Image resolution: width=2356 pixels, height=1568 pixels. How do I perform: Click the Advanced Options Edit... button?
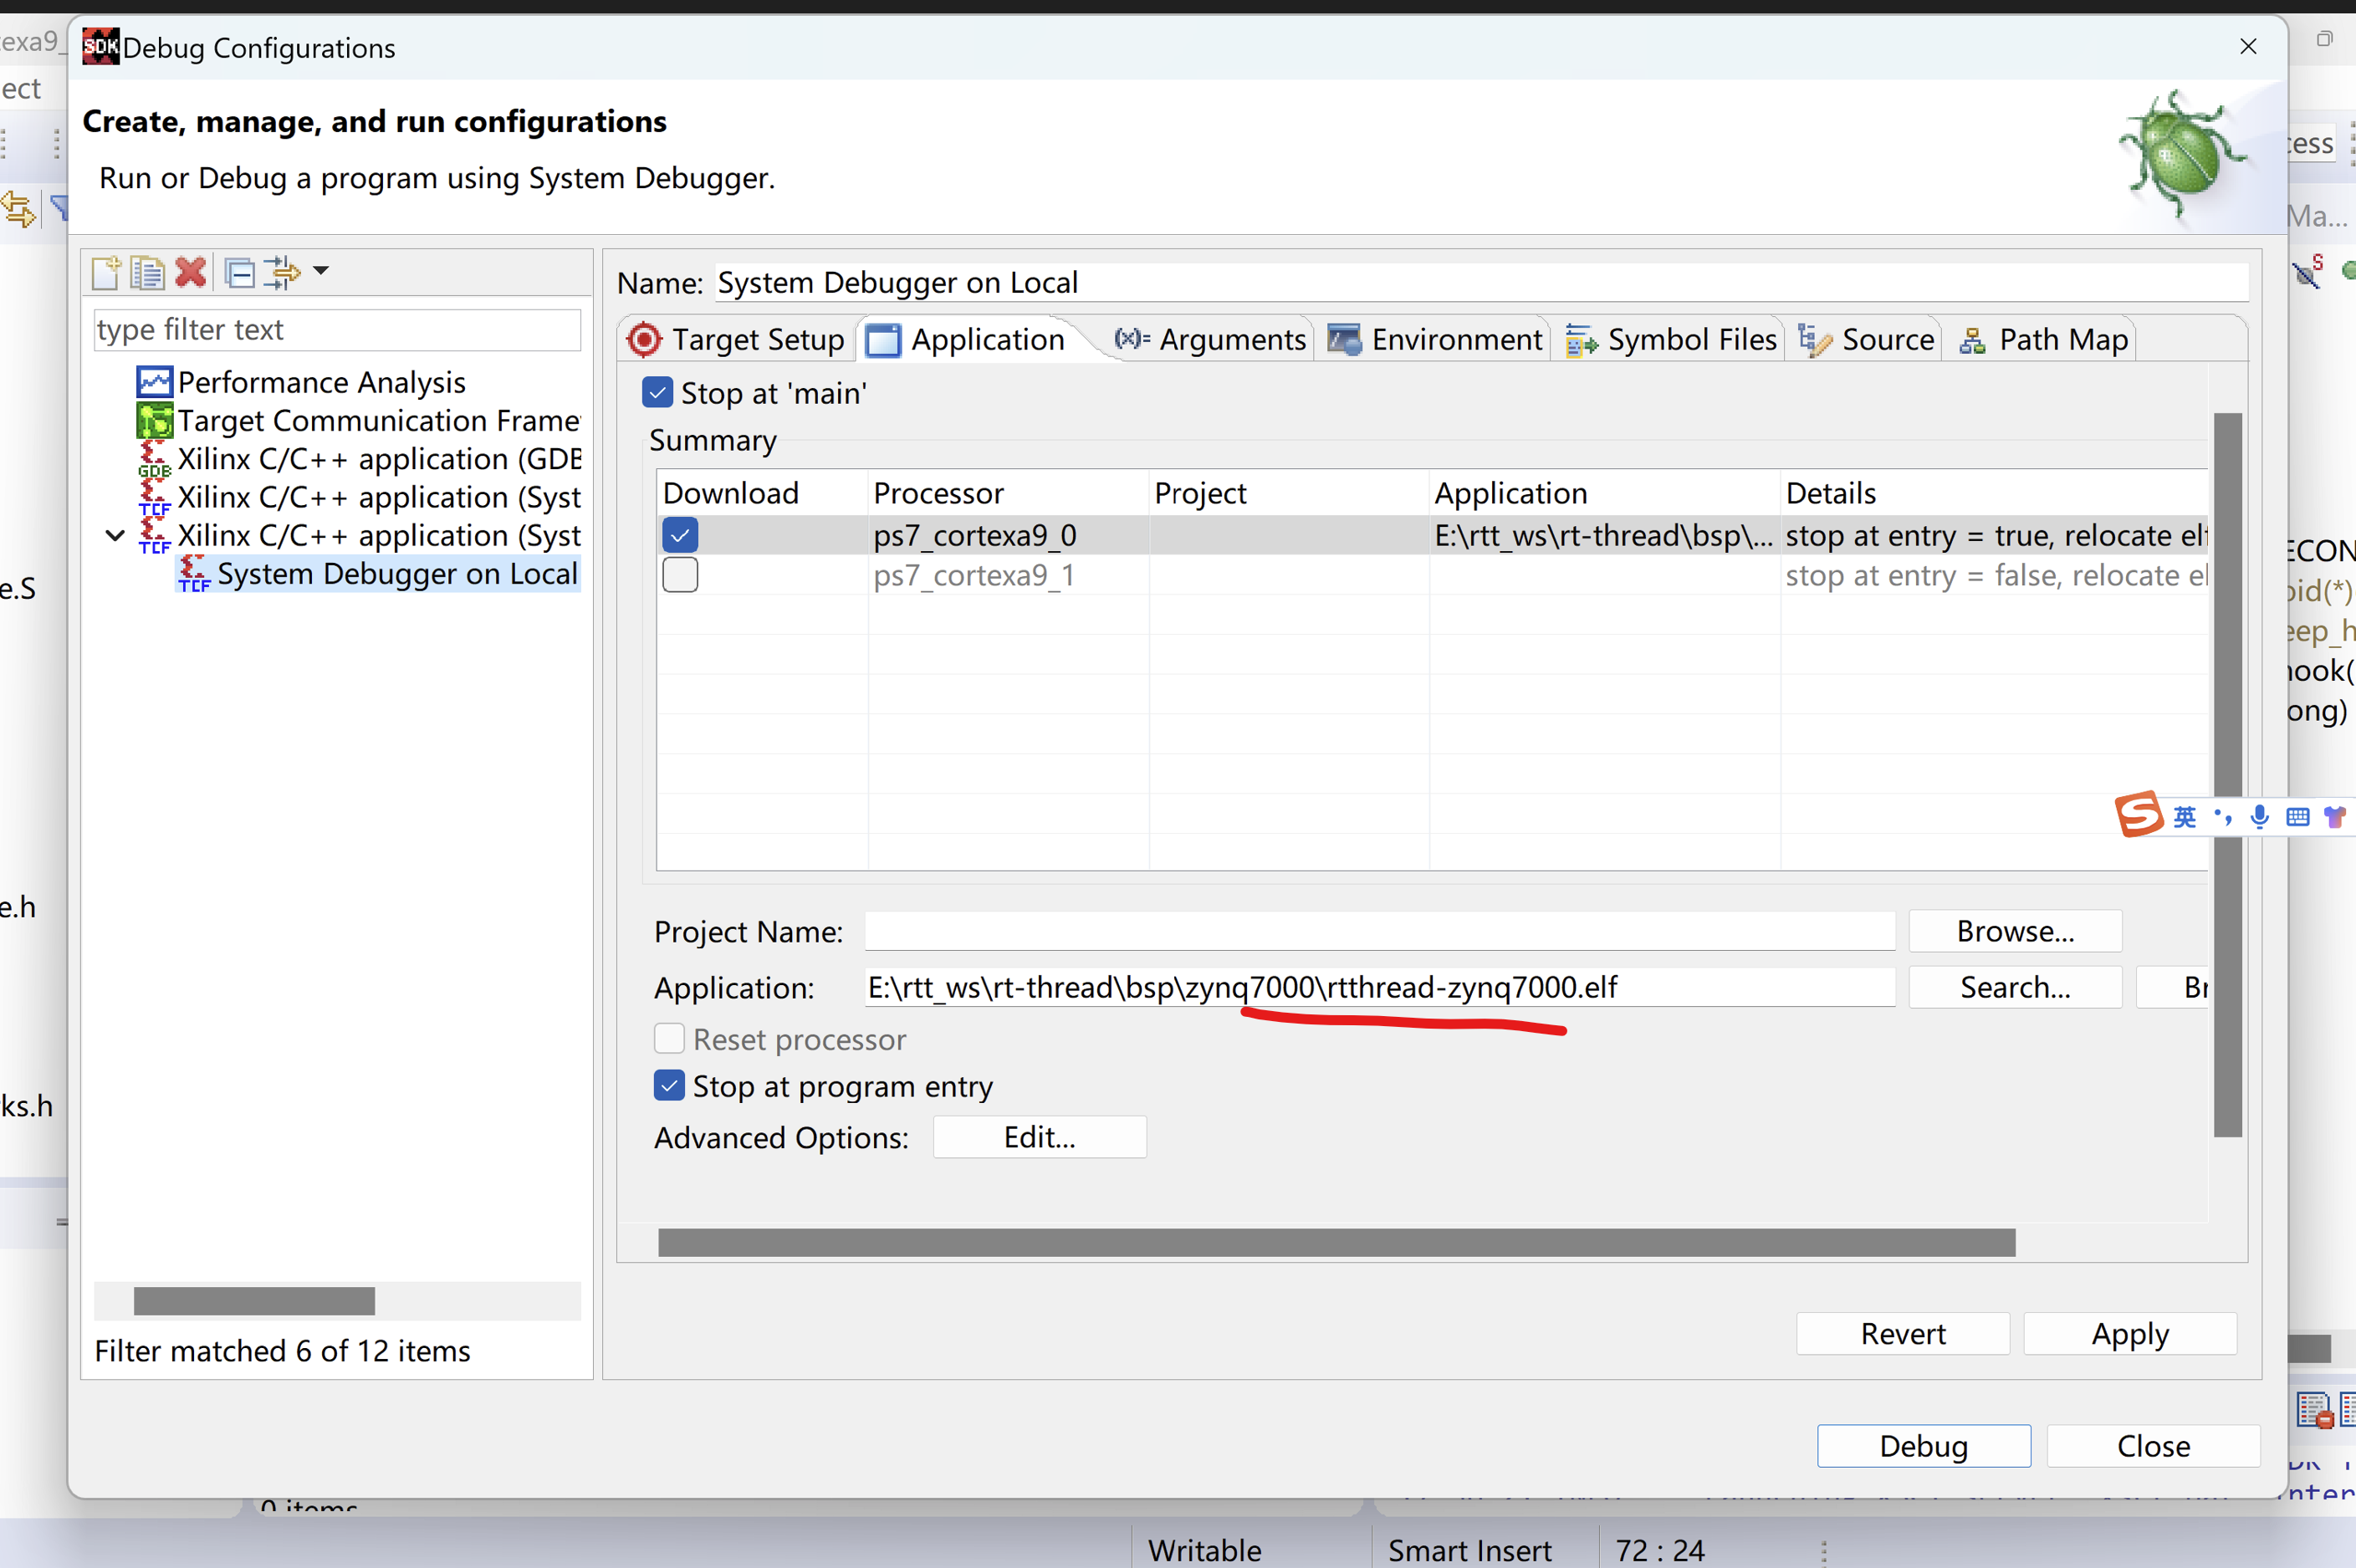coord(1040,1138)
